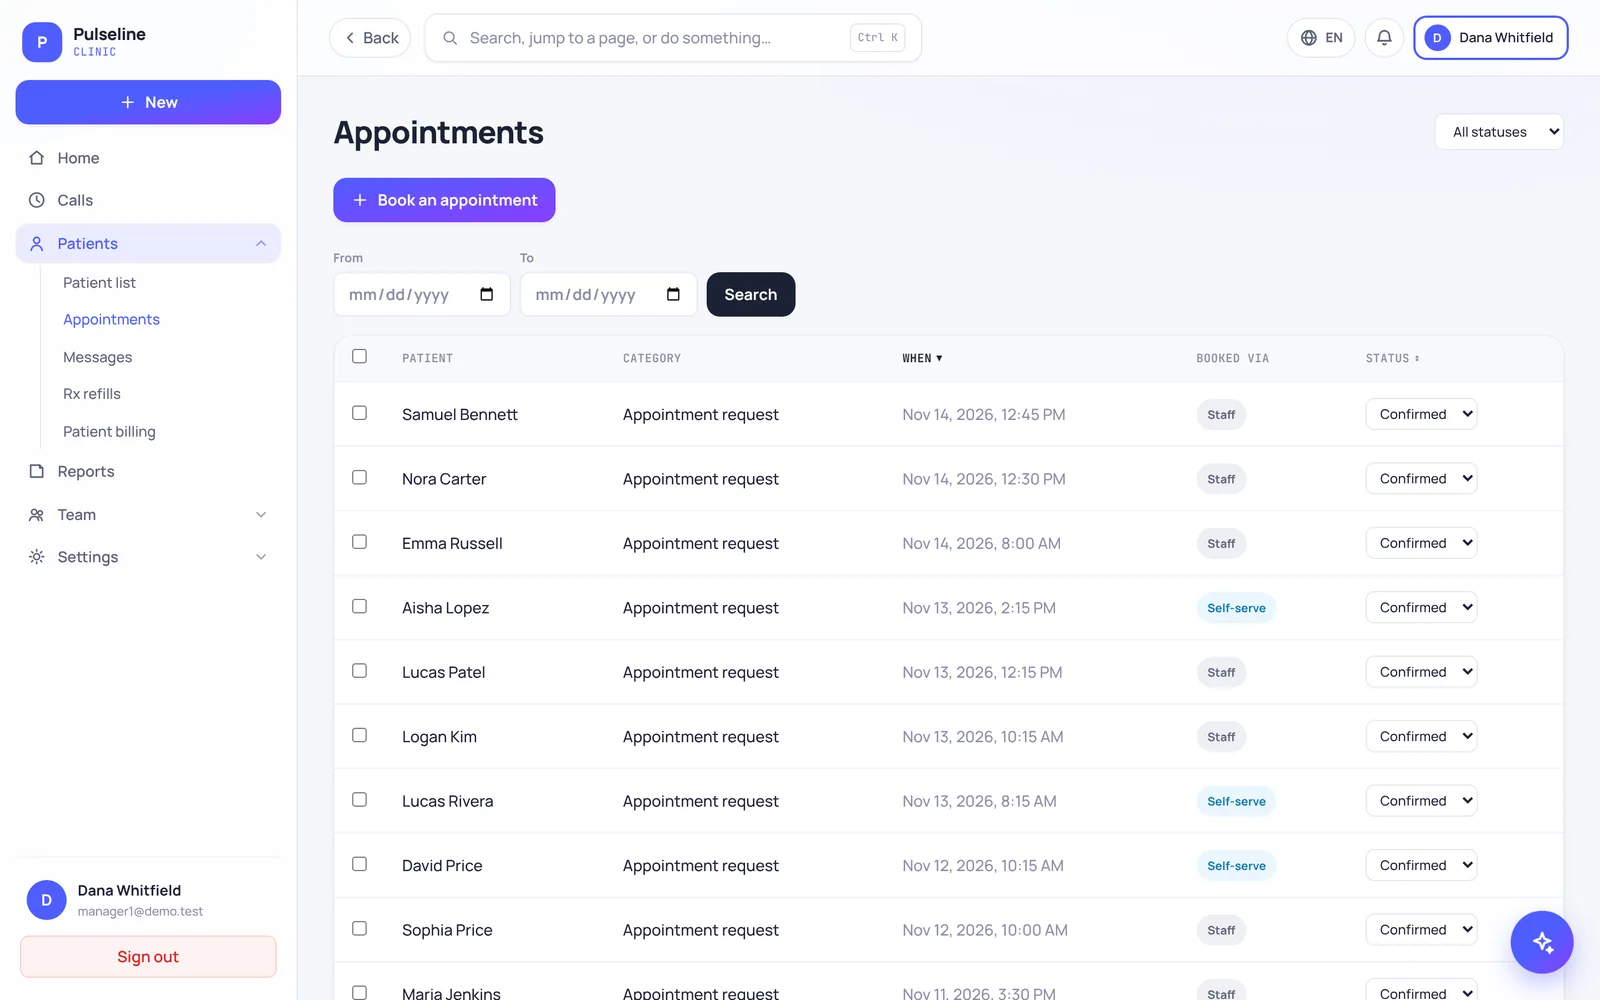Go to Patient list in sidebar
Screen dimensions: 1600x1000
(99, 283)
